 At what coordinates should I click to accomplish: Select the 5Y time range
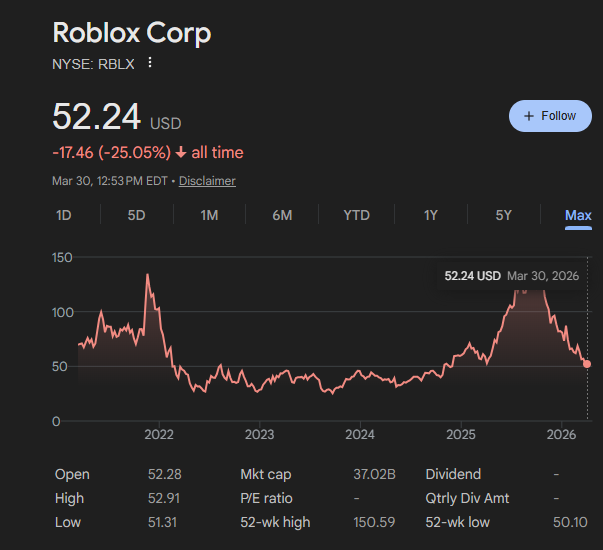pyautogui.click(x=503, y=215)
